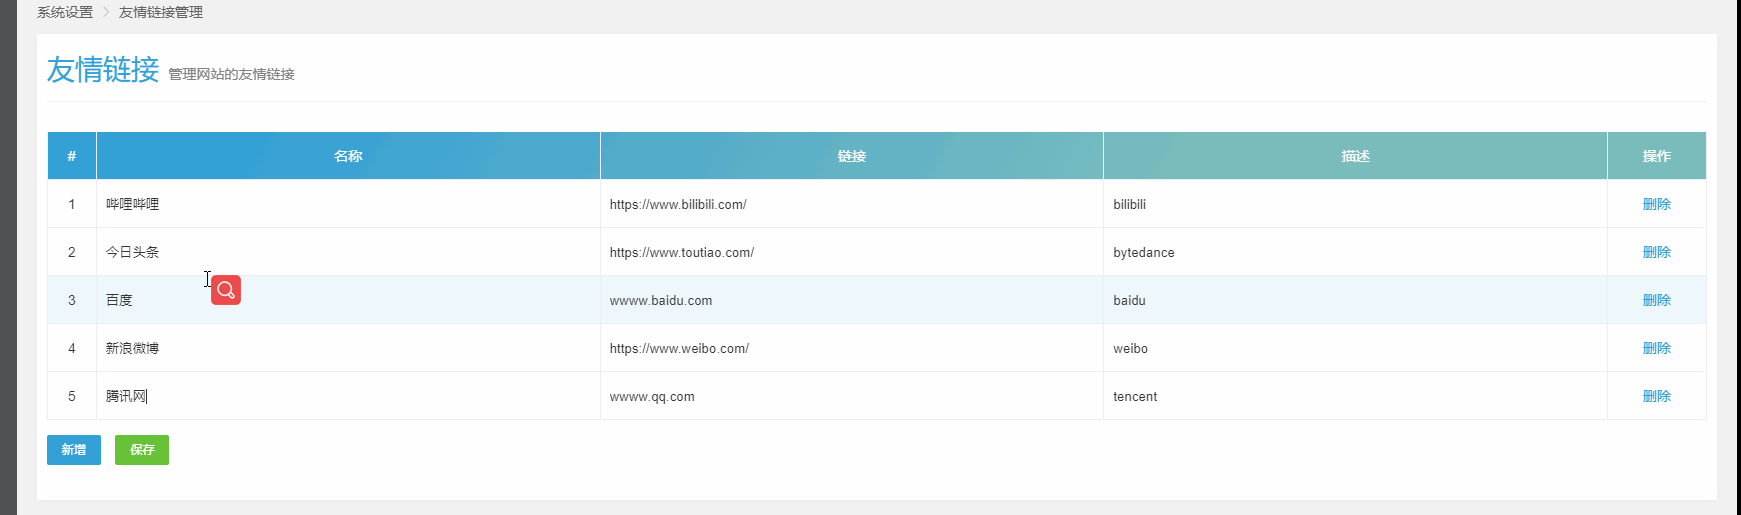Delete the 新浪微博 row

(1656, 348)
